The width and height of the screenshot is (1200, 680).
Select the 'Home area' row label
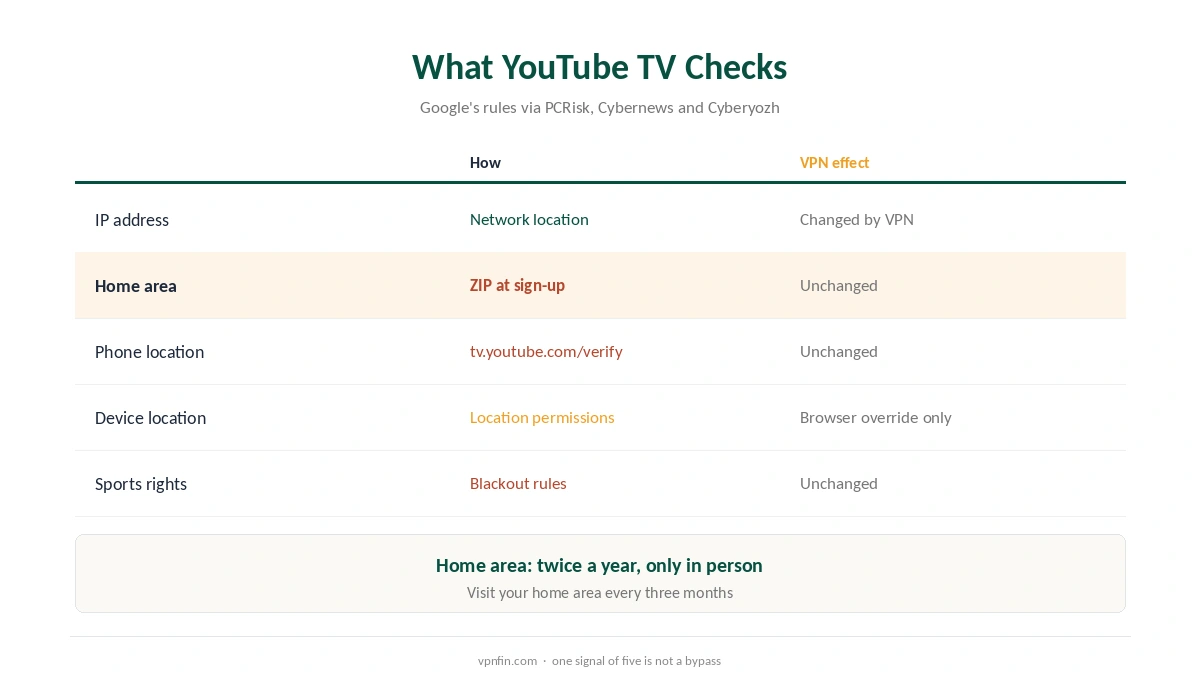pyautogui.click(x=136, y=286)
